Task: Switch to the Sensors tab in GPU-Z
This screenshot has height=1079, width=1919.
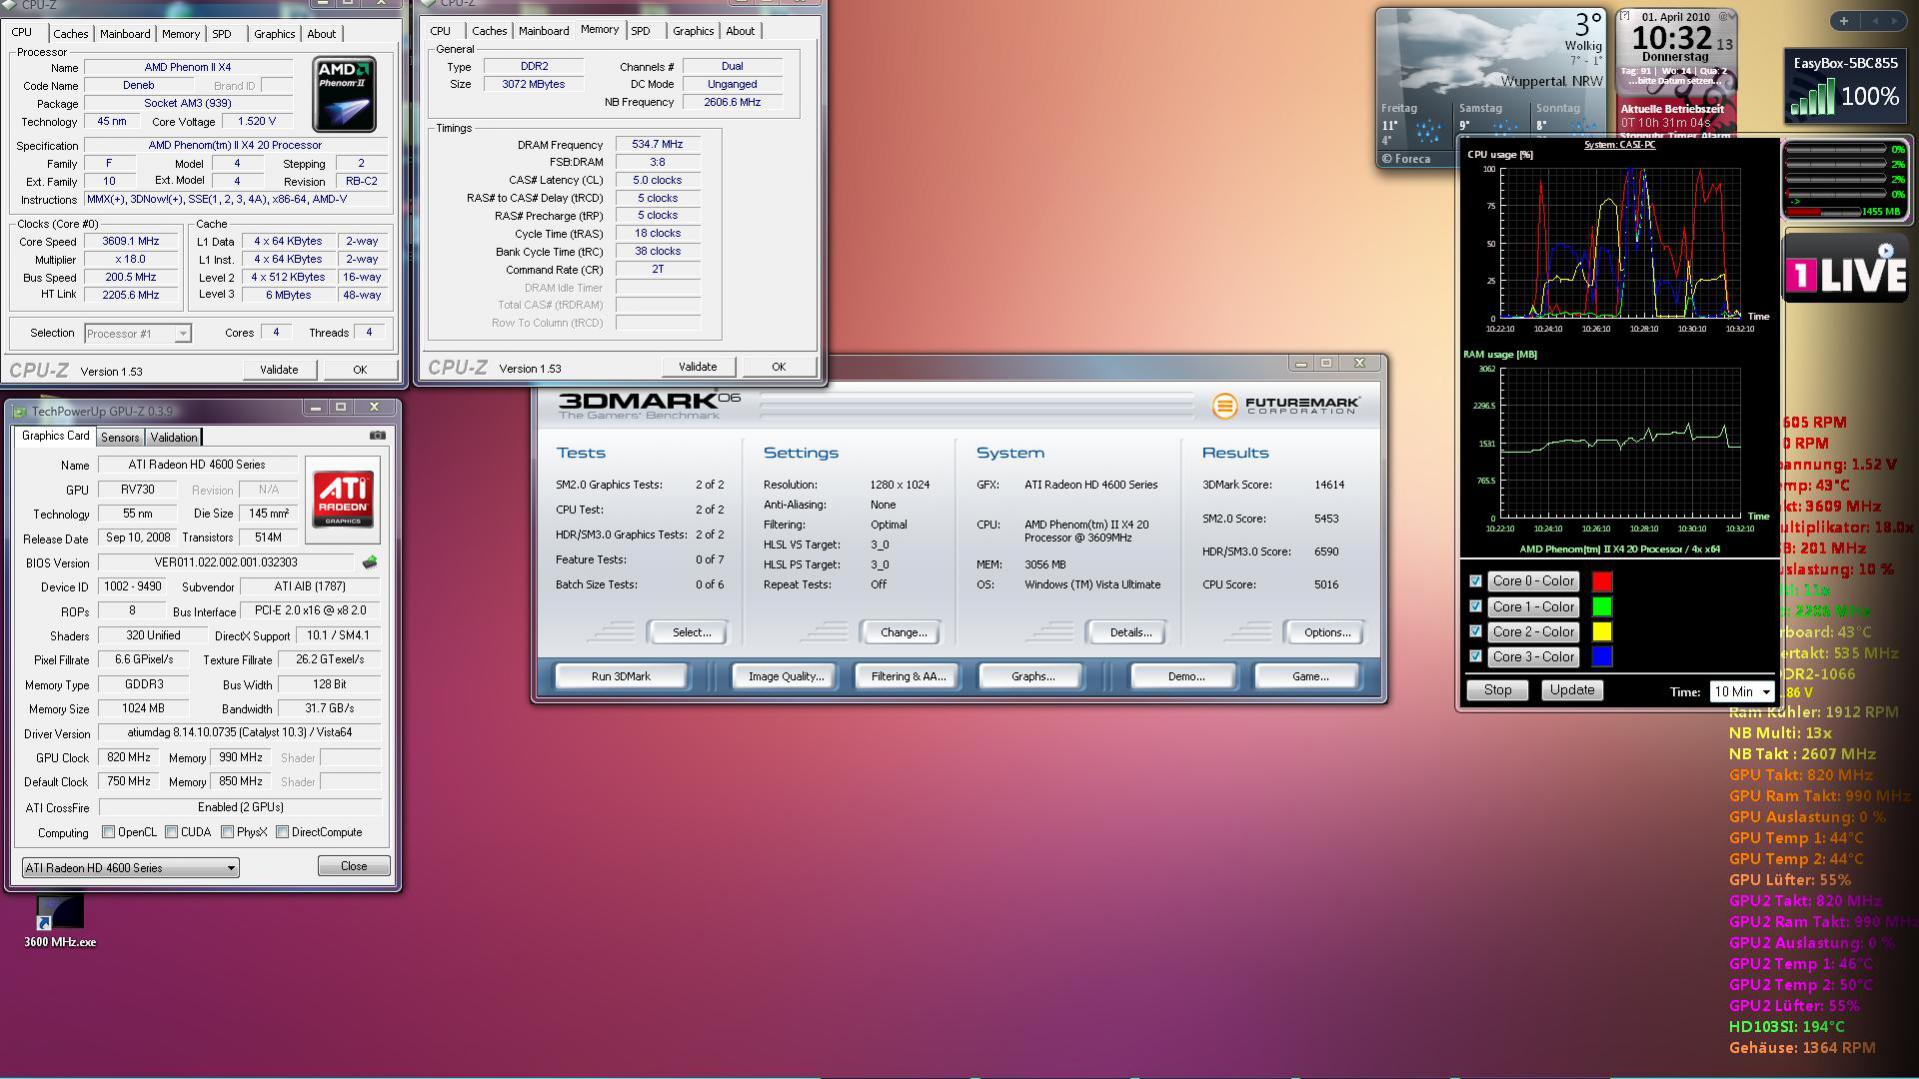Action: point(120,437)
